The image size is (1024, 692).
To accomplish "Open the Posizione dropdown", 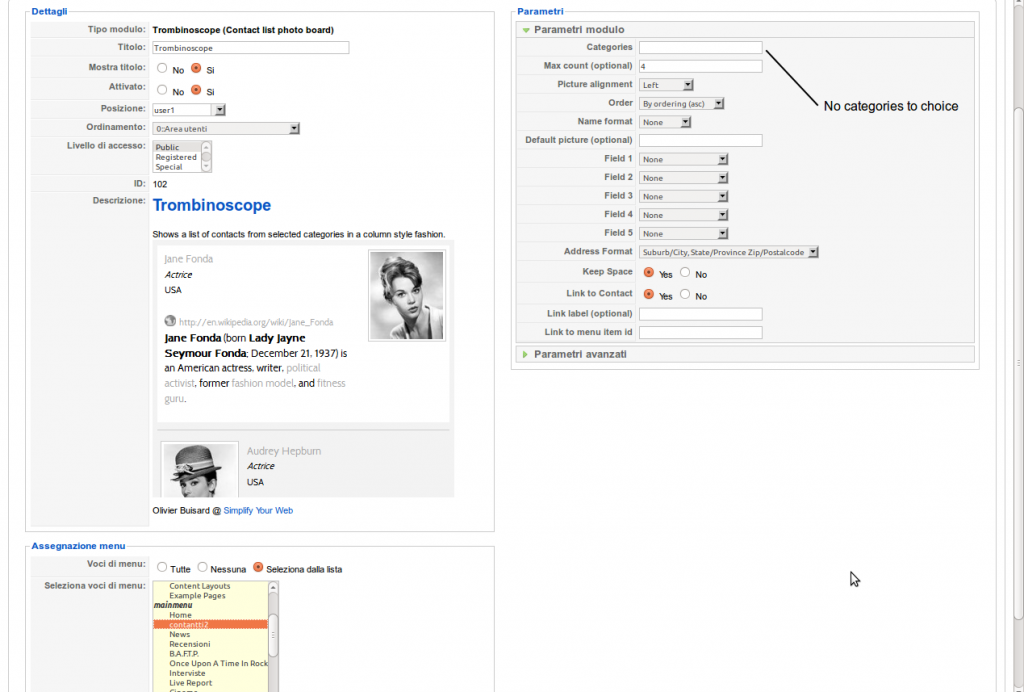I will click(x=220, y=110).
